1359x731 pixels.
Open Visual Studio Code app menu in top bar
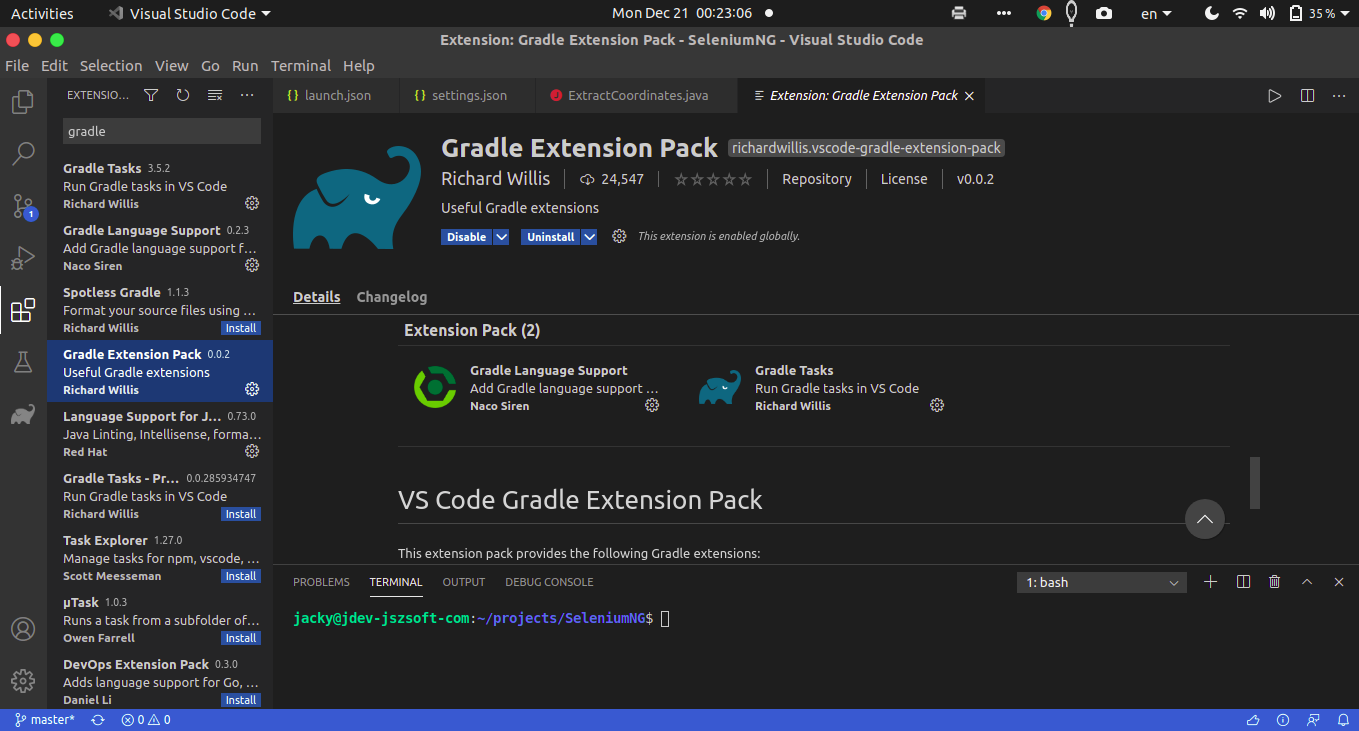tap(188, 13)
